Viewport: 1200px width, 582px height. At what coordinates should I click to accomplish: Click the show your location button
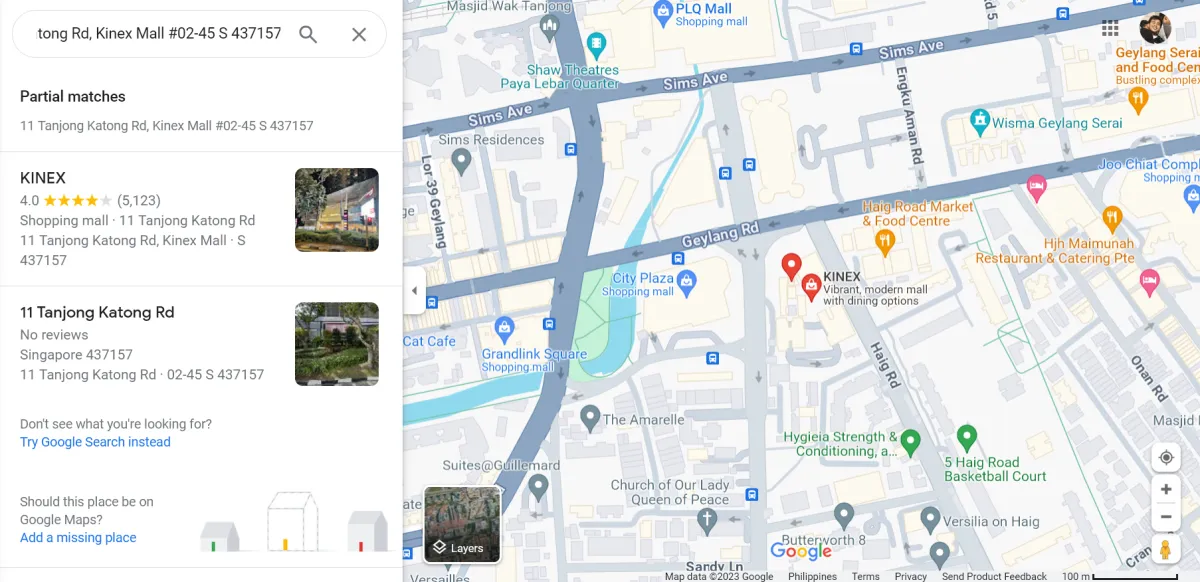point(1166,458)
